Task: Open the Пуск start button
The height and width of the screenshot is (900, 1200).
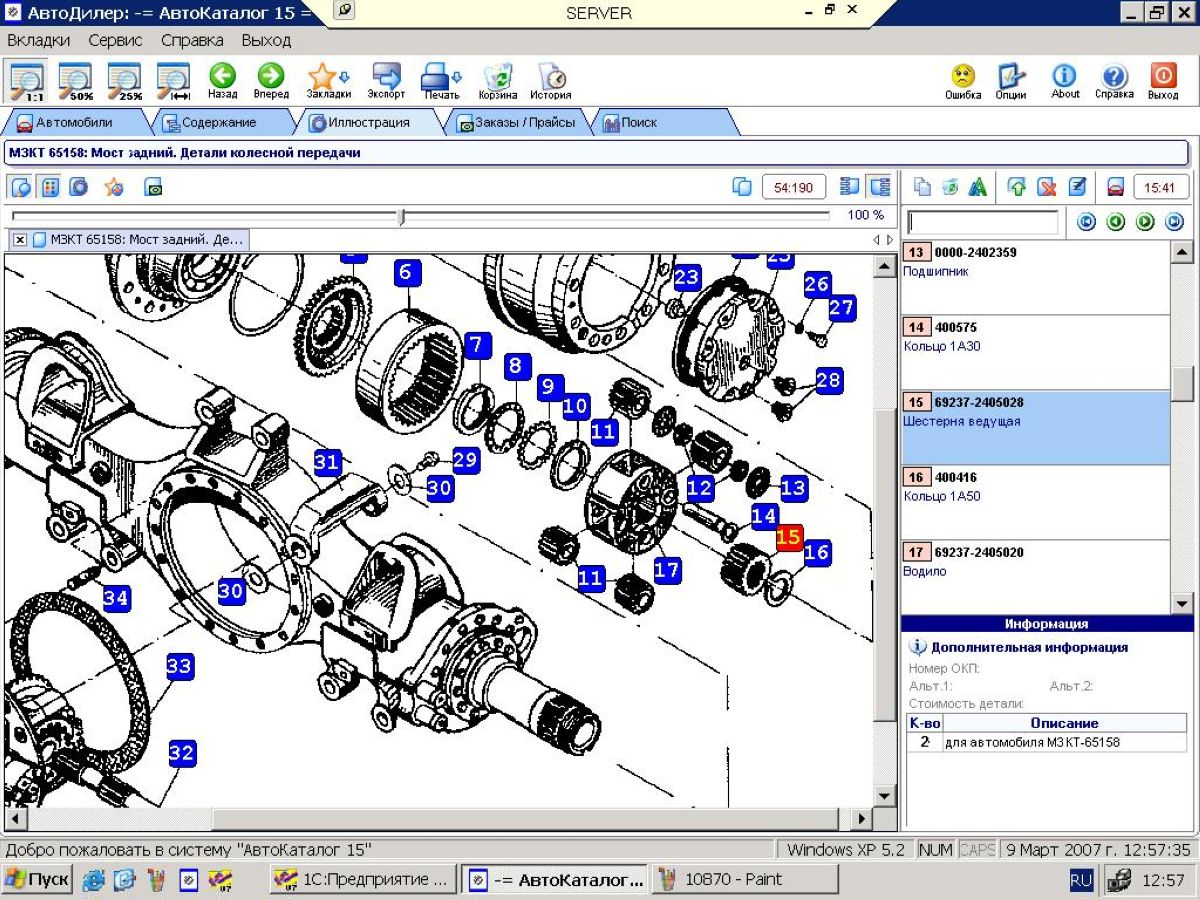Action: coord(37,880)
